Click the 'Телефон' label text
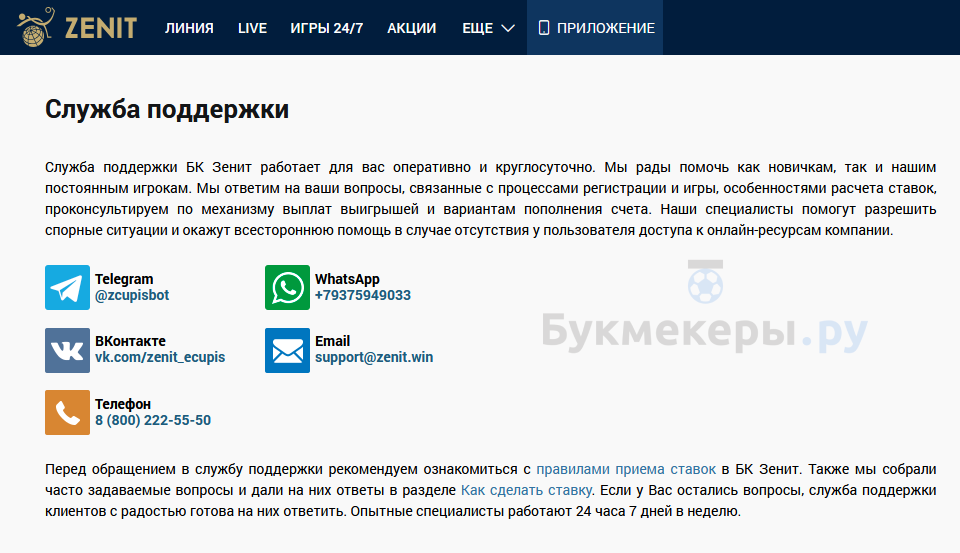The image size is (960, 553). [122, 404]
